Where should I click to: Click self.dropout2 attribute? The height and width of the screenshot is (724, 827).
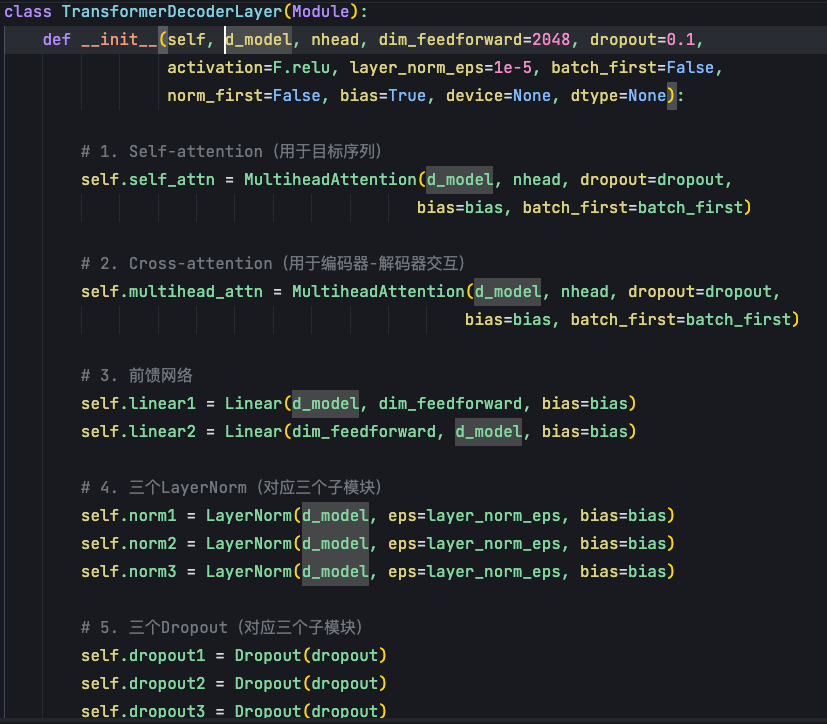click(x=143, y=683)
